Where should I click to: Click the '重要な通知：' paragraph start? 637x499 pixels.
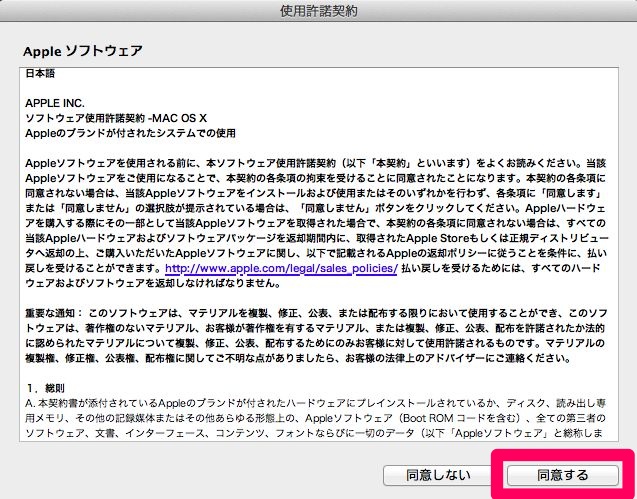tap(54, 313)
